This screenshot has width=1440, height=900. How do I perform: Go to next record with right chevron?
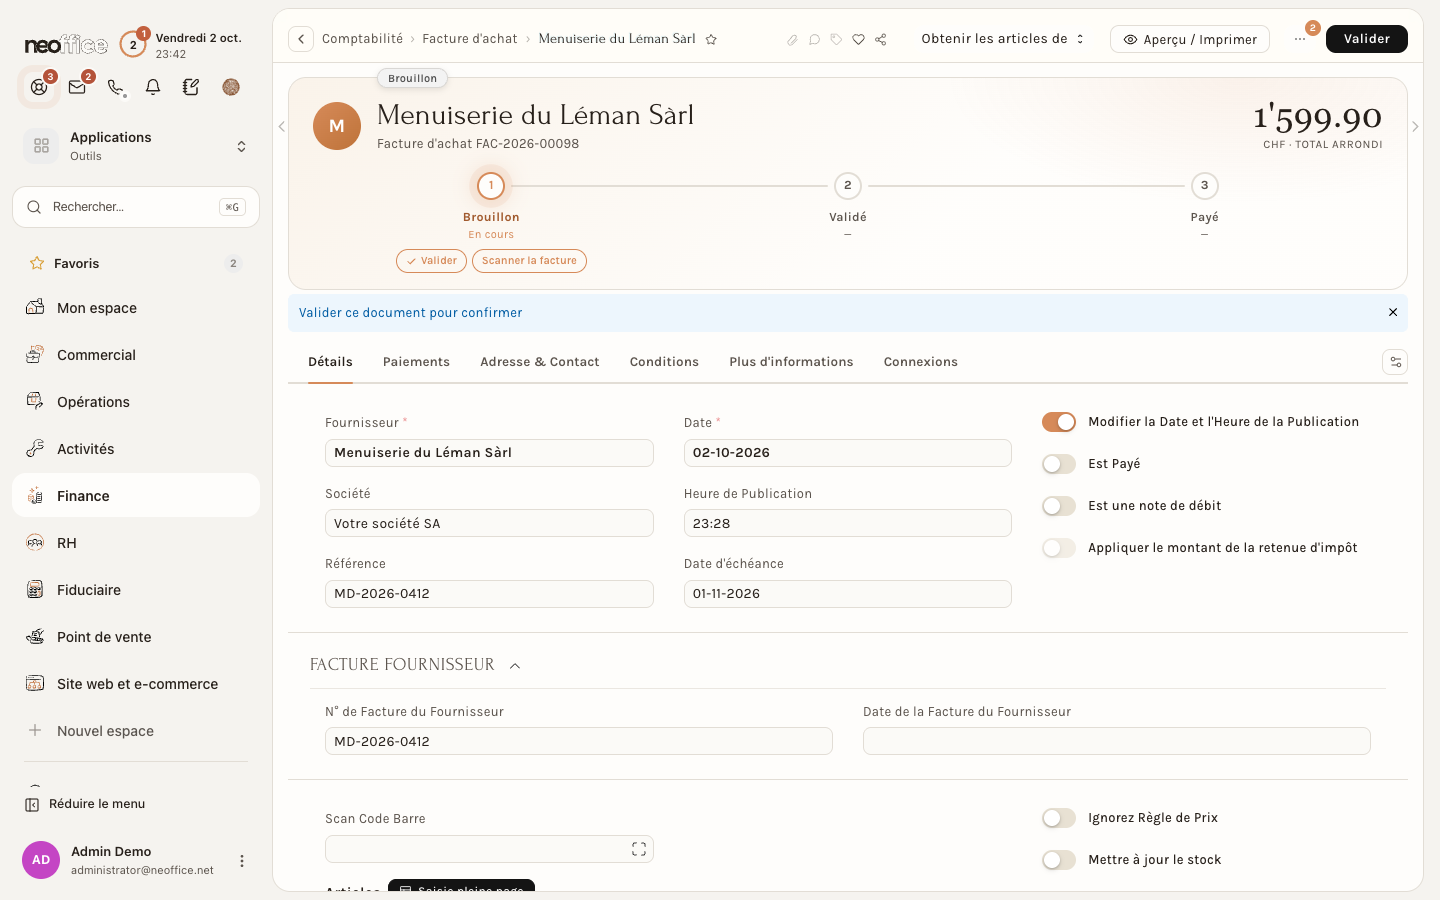pyautogui.click(x=1415, y=126)
